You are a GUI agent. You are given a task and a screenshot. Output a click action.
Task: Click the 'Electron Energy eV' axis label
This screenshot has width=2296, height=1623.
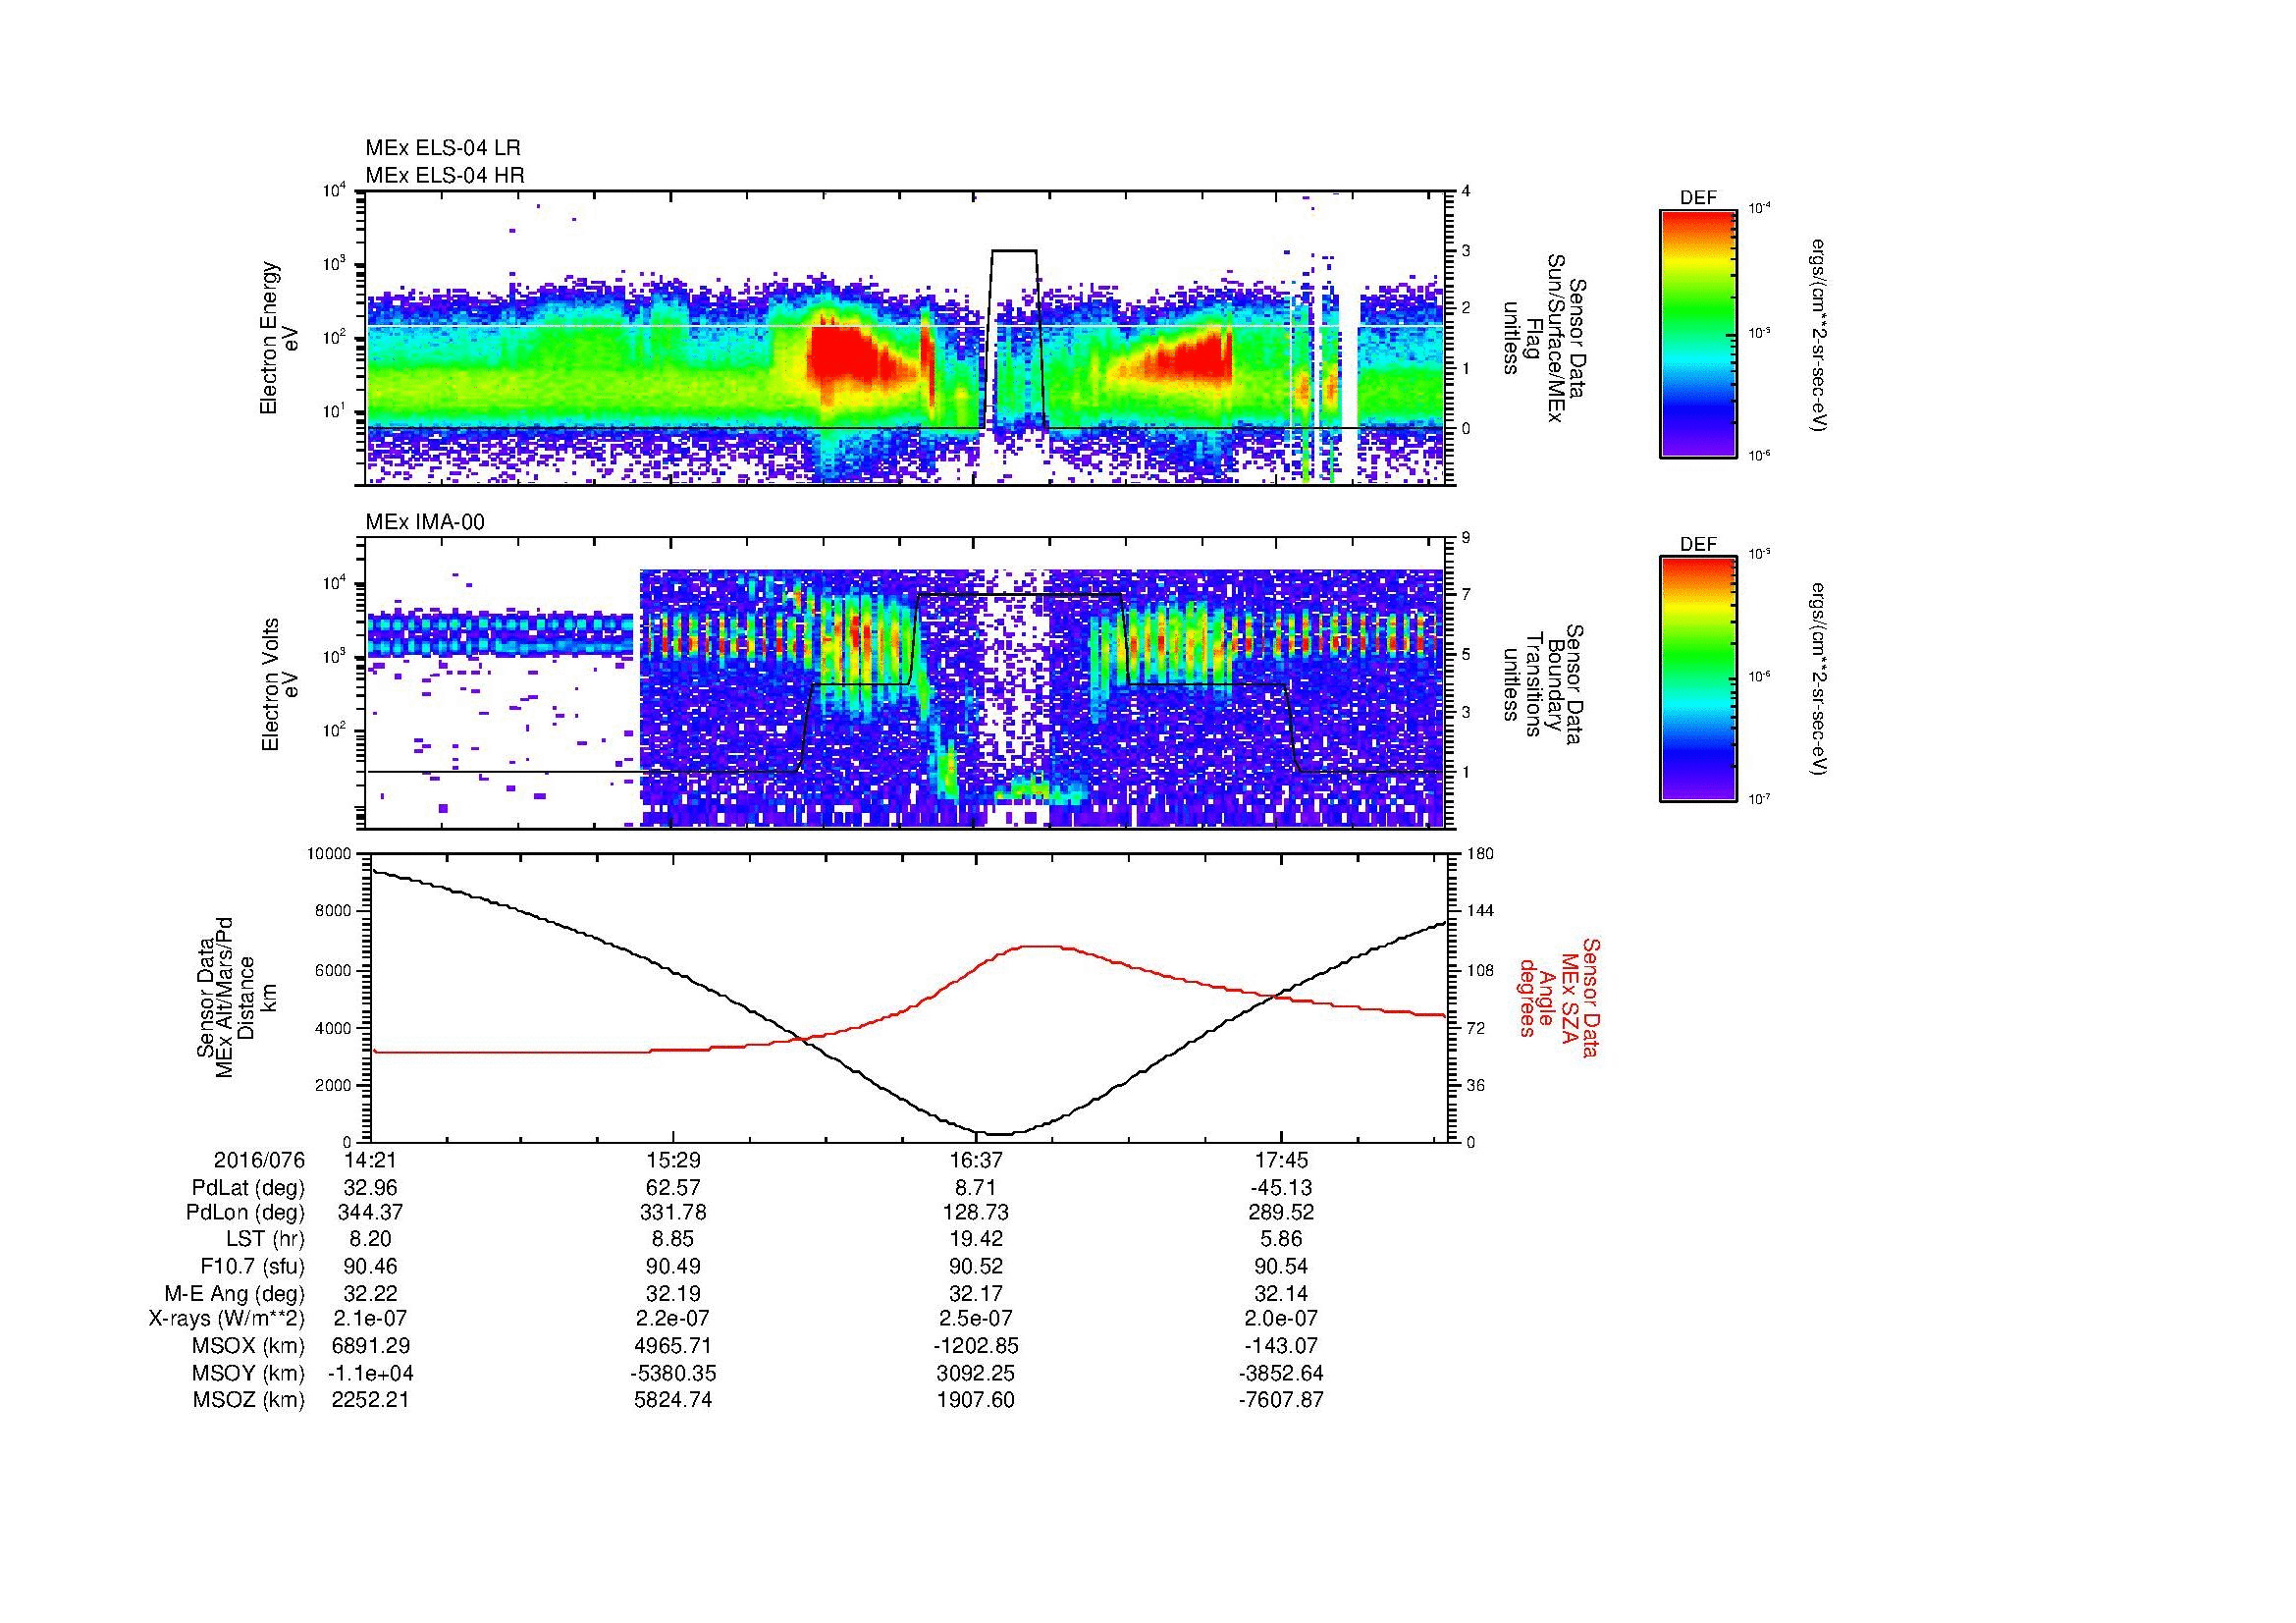280,338
